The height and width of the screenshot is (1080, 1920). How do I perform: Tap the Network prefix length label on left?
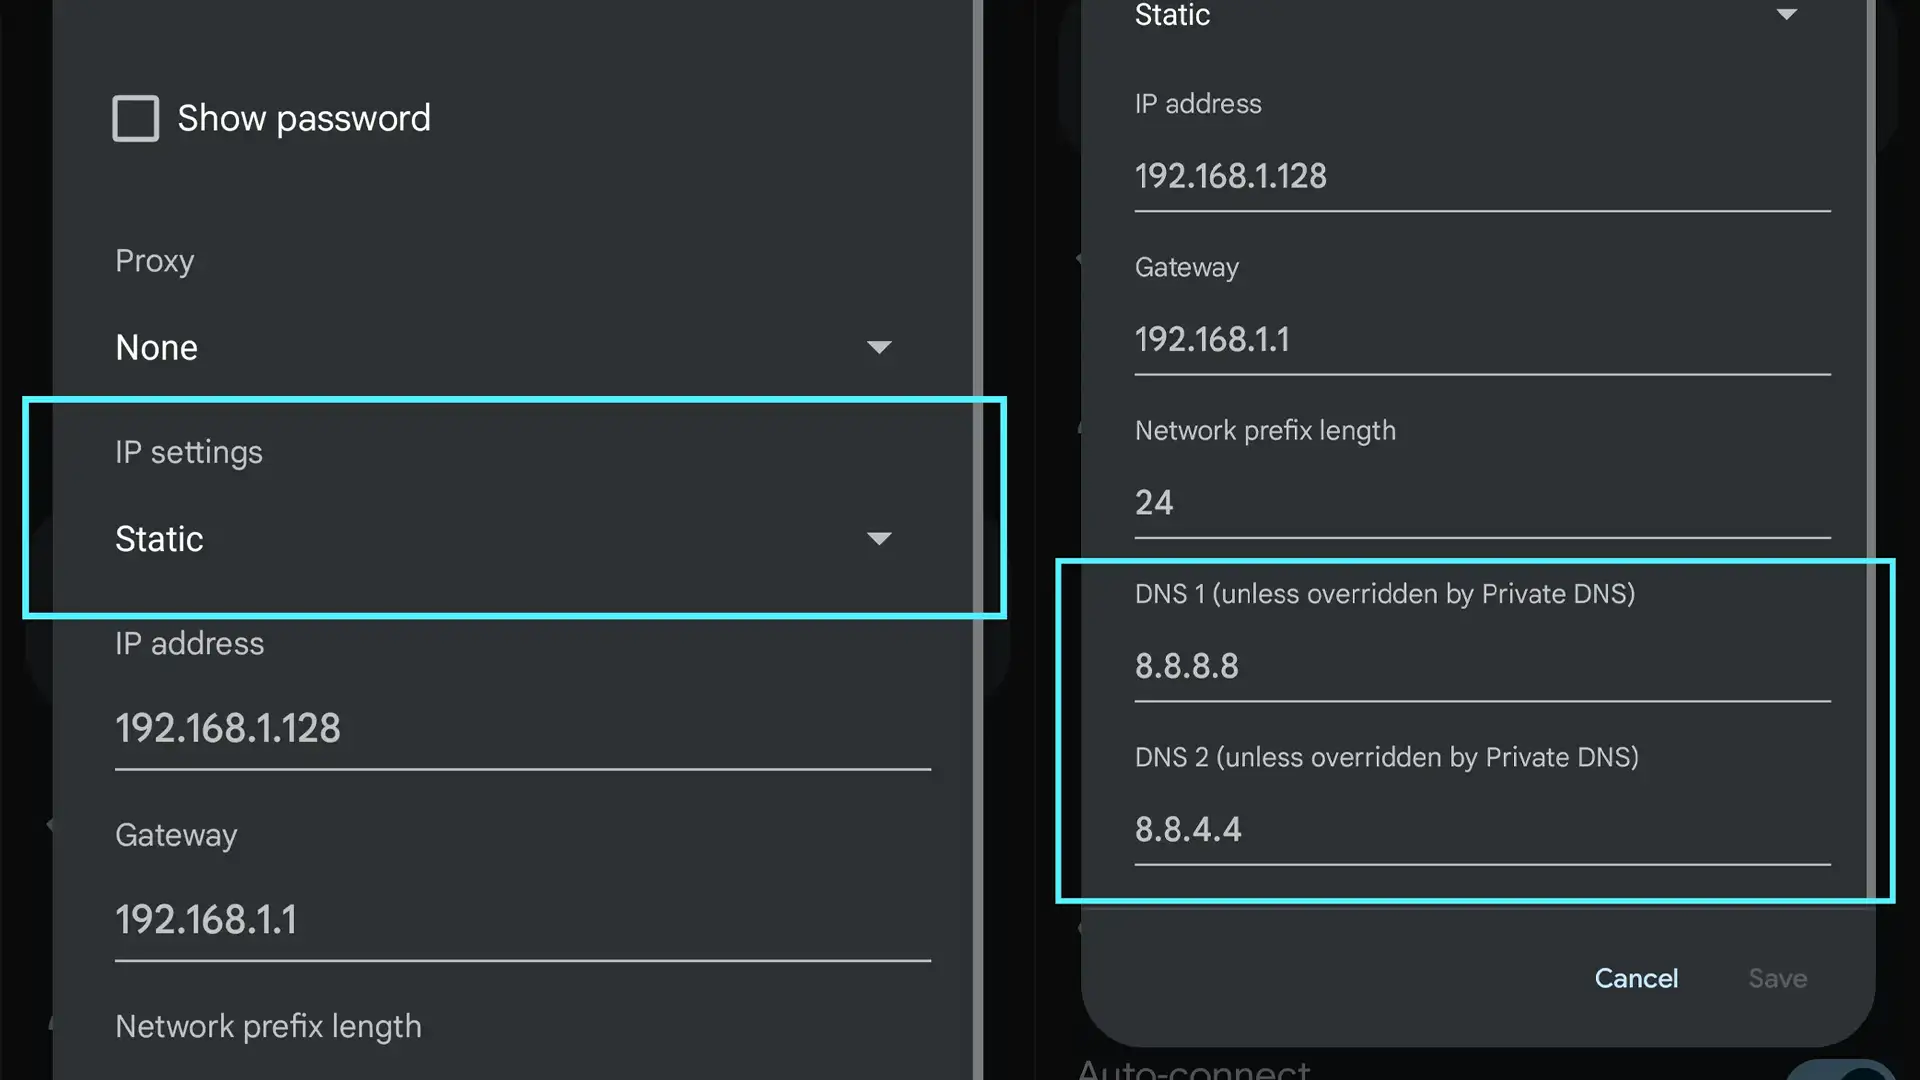coord(268,1026)
